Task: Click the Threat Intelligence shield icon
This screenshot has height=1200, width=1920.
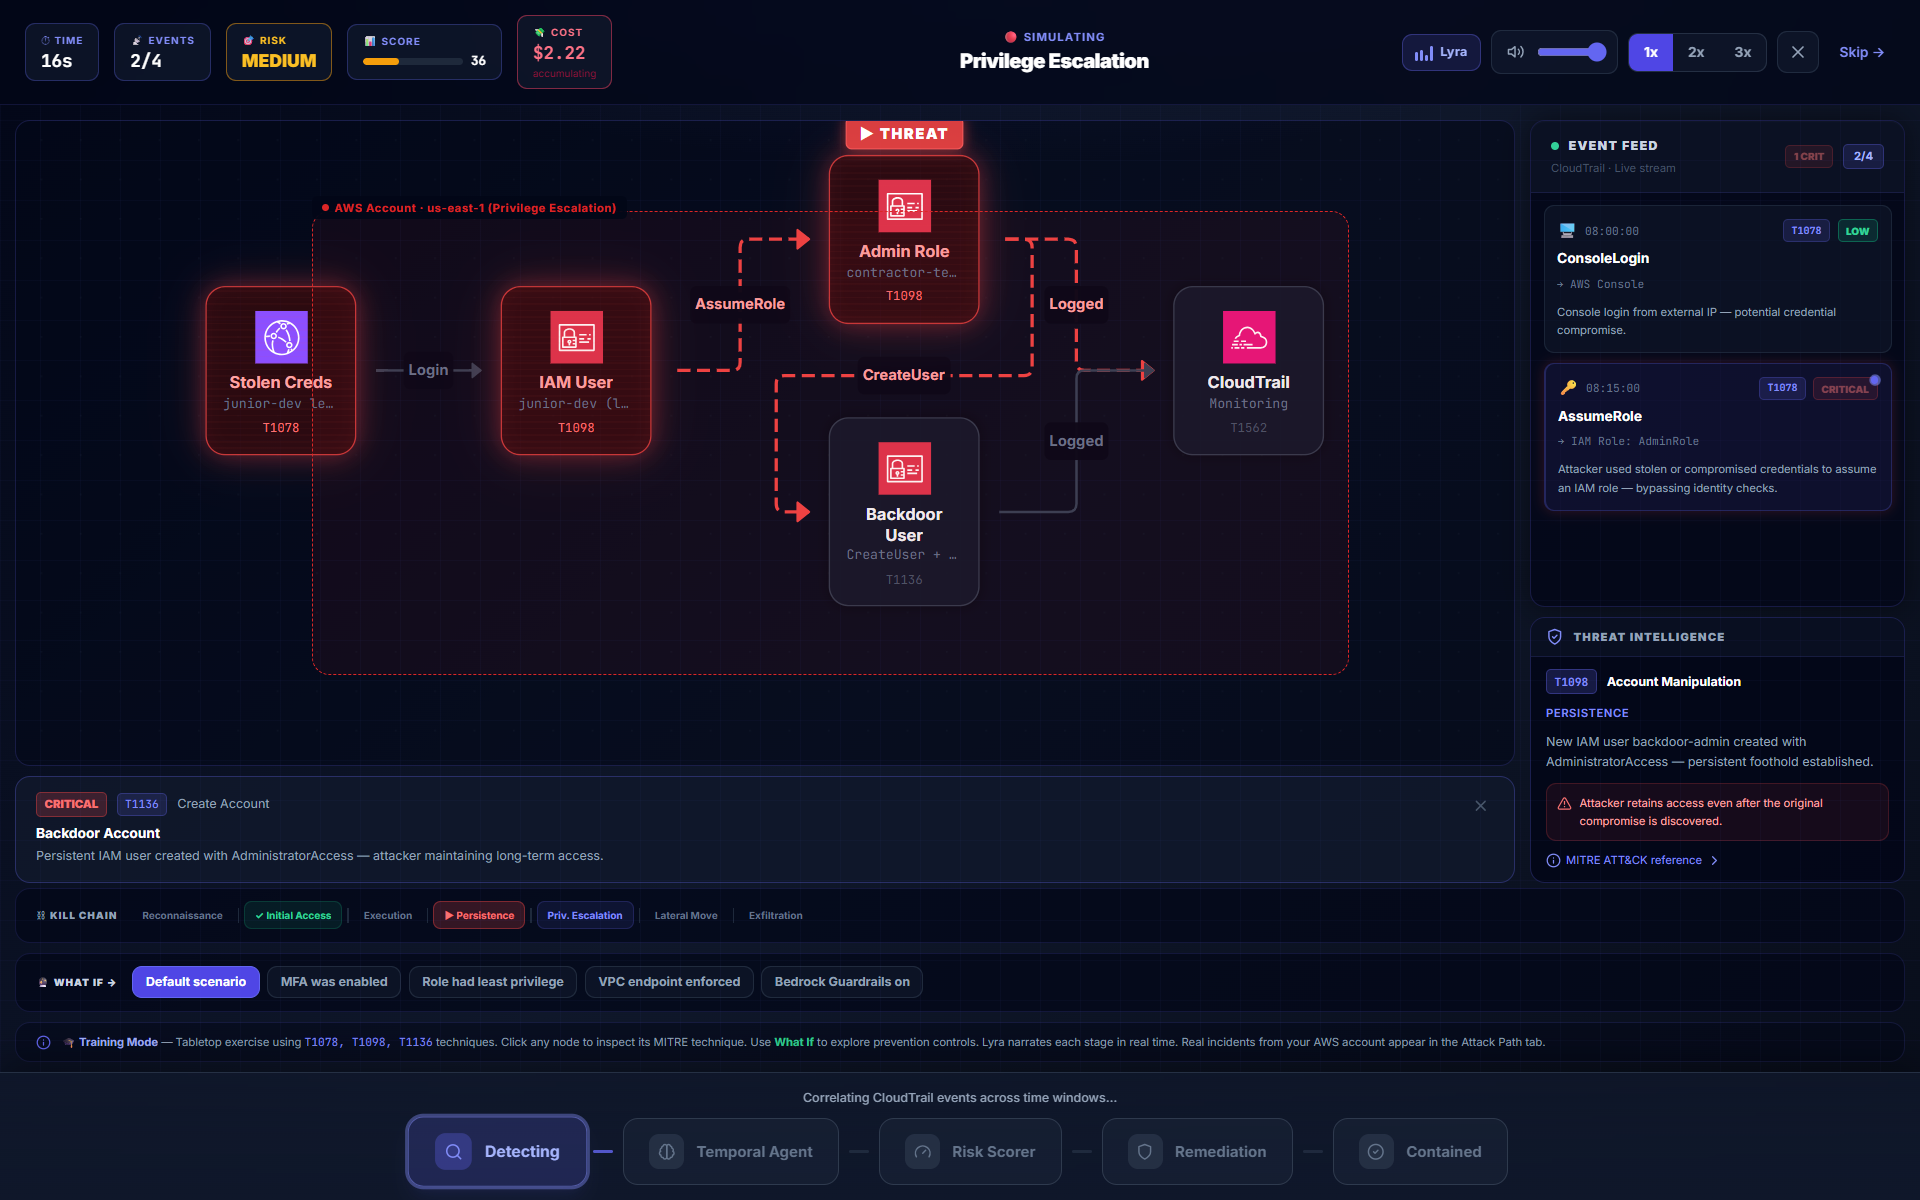Action: [x=1555, y=637]
